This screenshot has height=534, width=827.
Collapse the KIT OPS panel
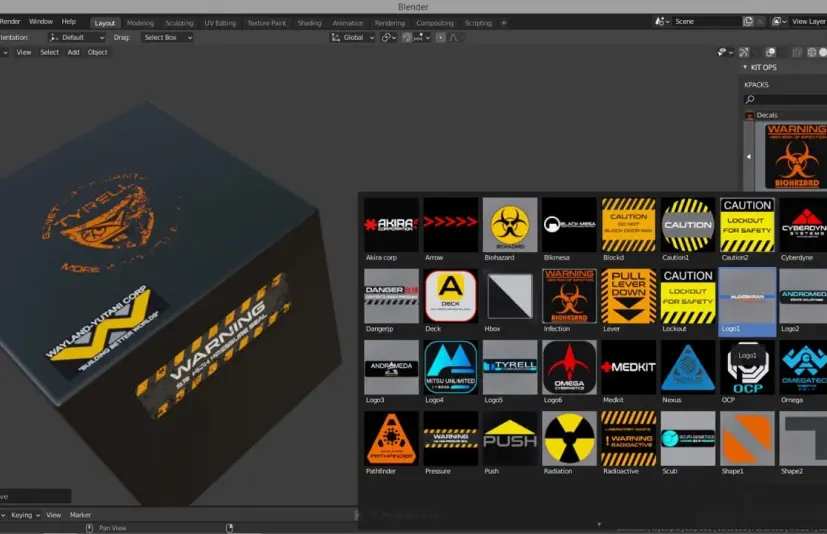pyautogui.click(x=745, y=68)
